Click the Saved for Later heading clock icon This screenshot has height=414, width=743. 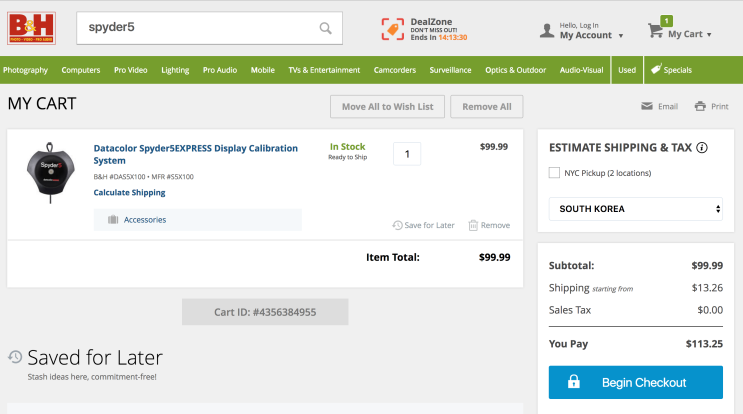(x=15, y=357)
